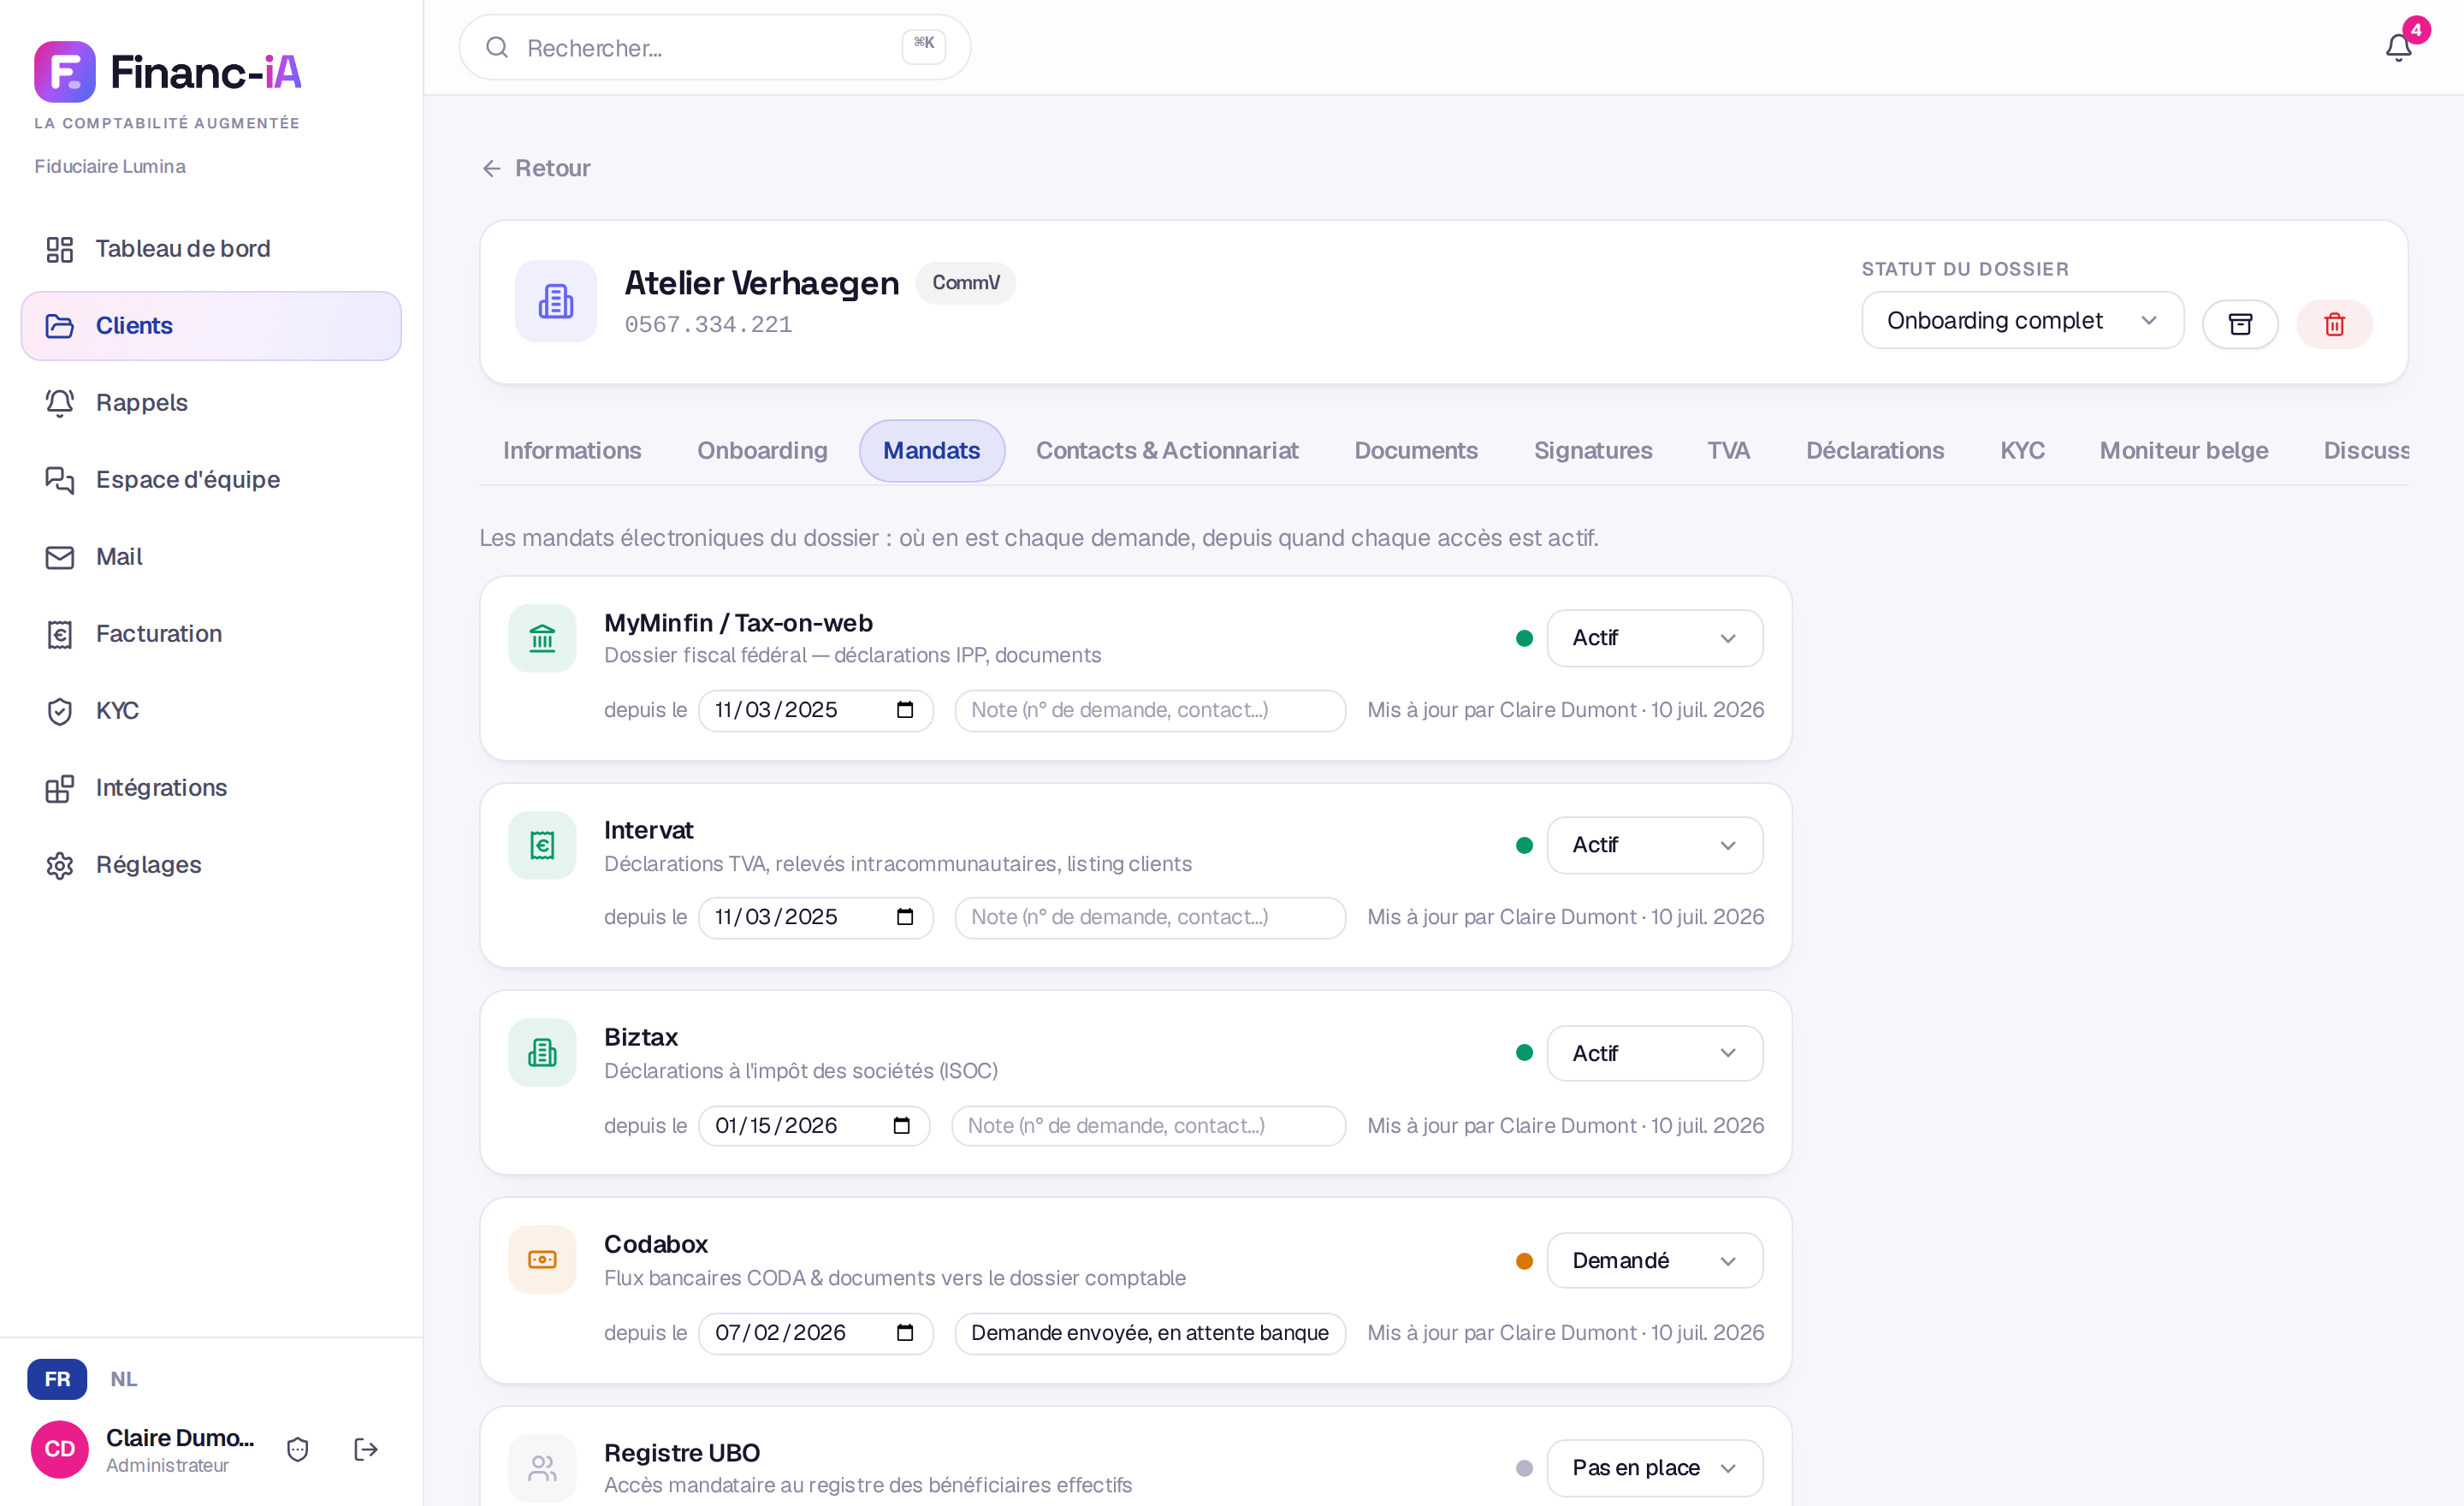
Task: Click the Financ-iA logo icon
Action: pos(65,72)
